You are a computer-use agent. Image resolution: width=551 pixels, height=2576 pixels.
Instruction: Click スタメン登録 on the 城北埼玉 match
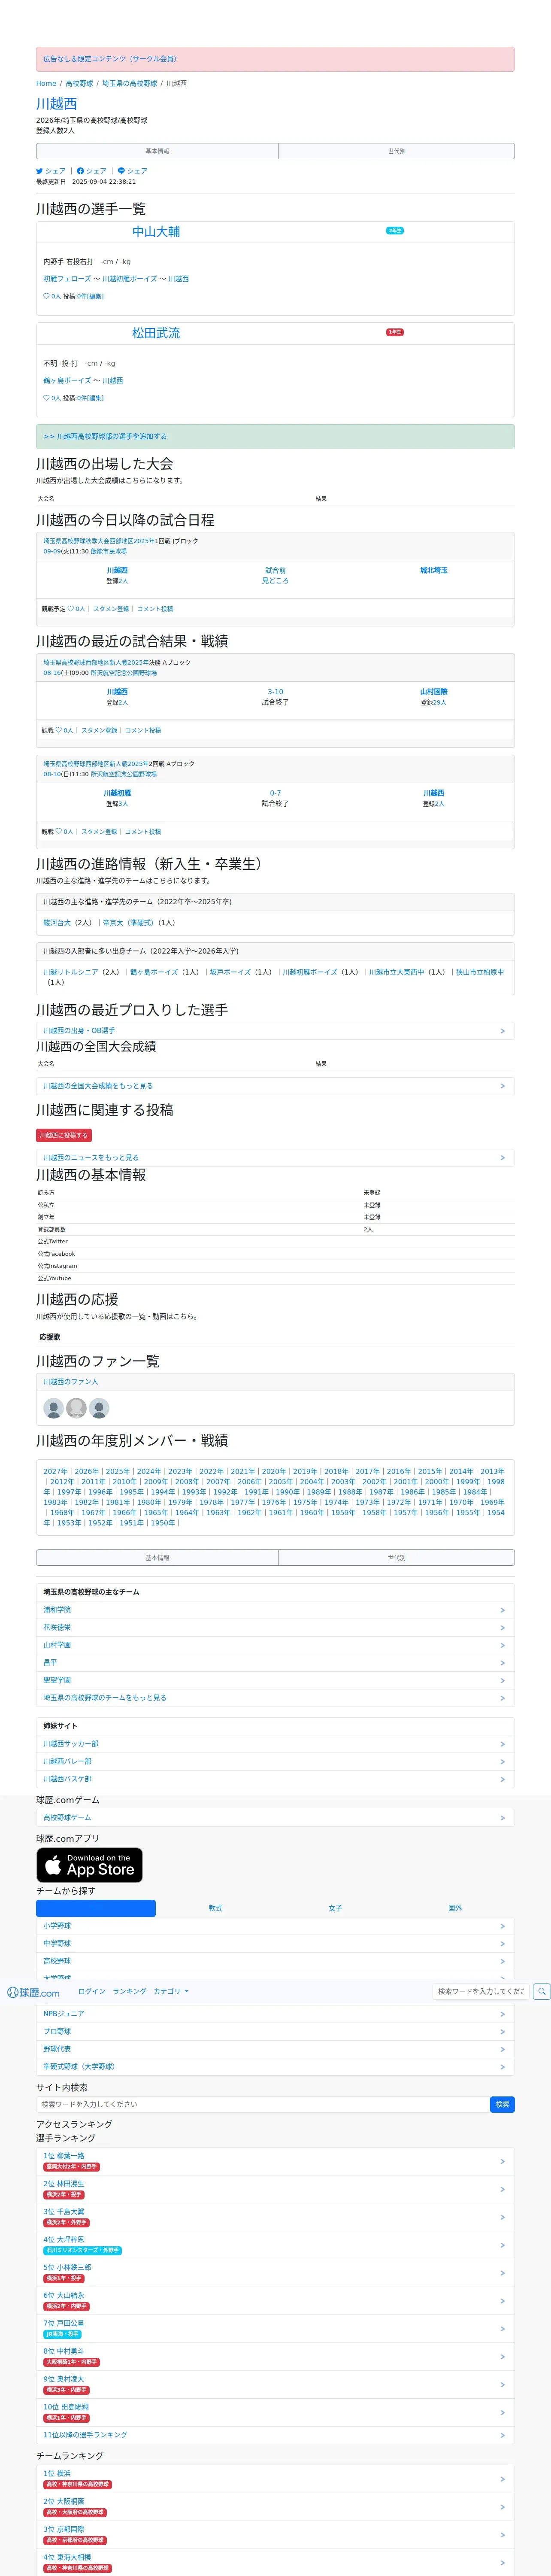[x=111, y=609]
